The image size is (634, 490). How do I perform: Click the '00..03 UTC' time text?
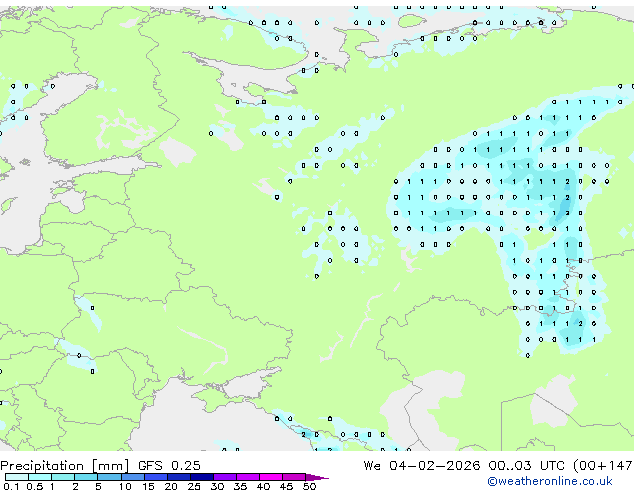pos(526,466)
